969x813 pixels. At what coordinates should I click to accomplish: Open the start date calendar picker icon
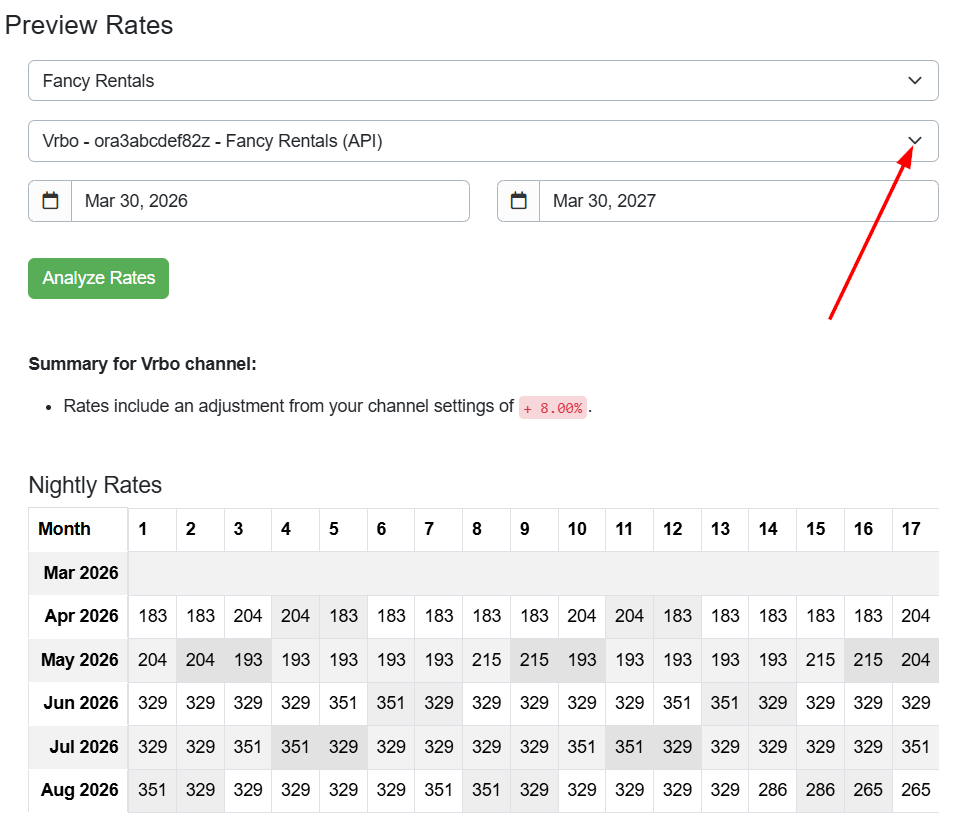pos(49,201)
